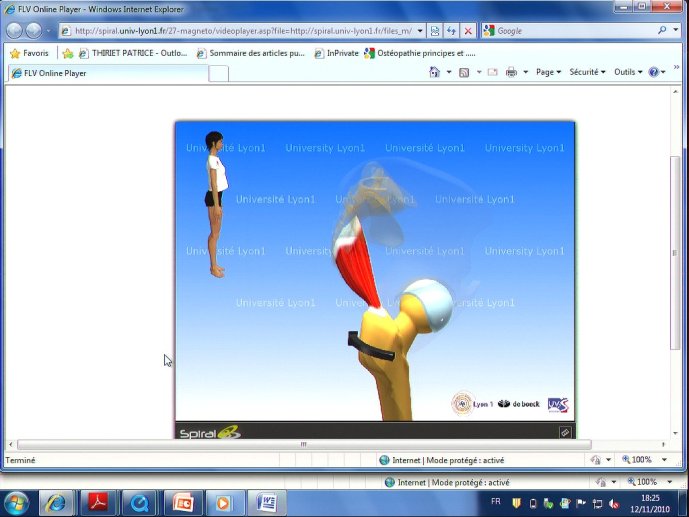Open THIRIET PATRICE - Outlo... favorite link
This screenshot has height=517, width=689.
(133, 53)
